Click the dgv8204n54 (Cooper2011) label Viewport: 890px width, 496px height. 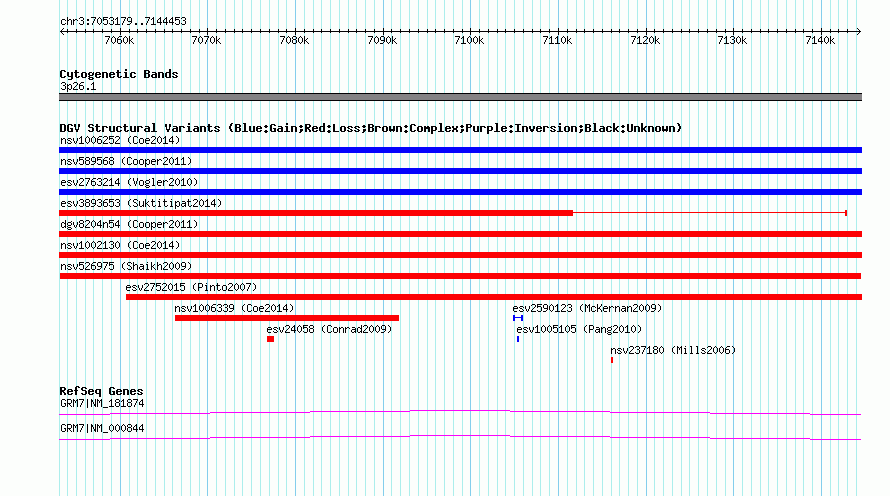129,224
